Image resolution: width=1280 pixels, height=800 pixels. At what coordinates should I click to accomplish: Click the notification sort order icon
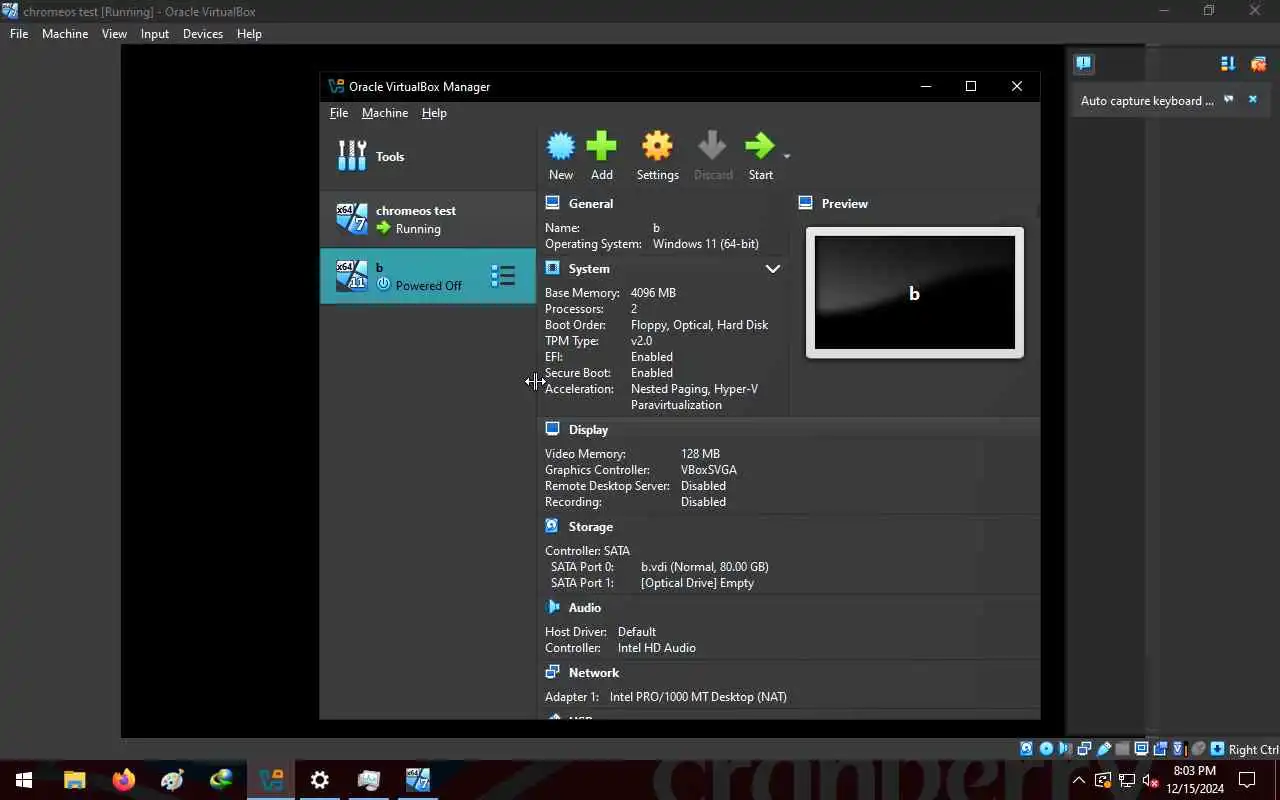coord(1228,64)
